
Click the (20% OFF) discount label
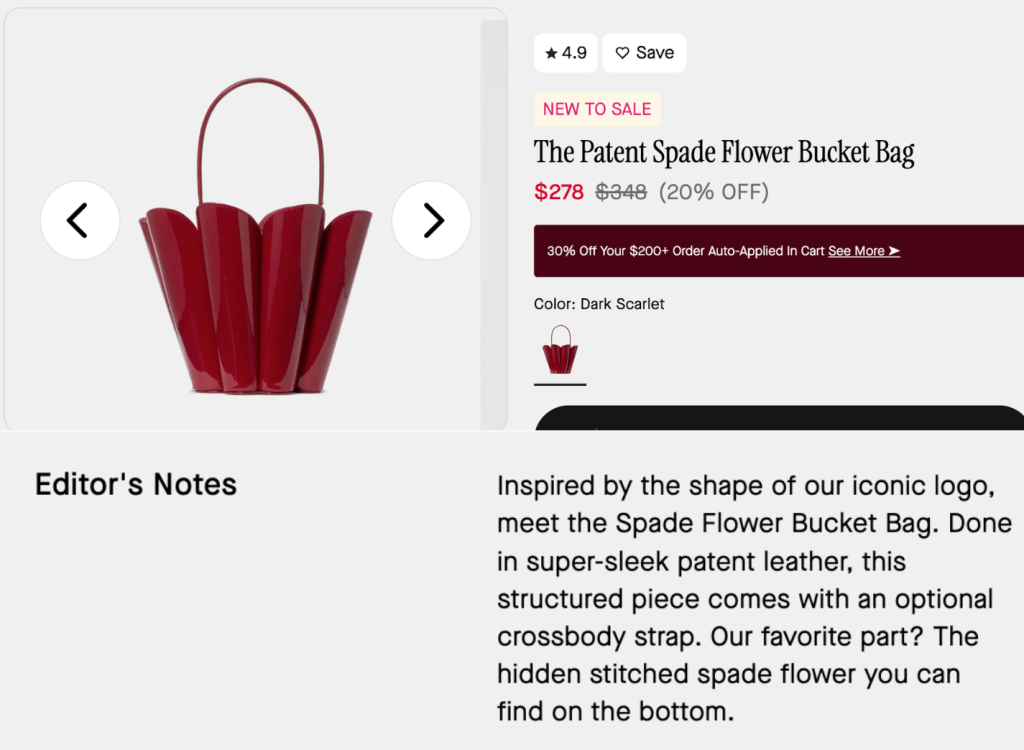[713, 192]
